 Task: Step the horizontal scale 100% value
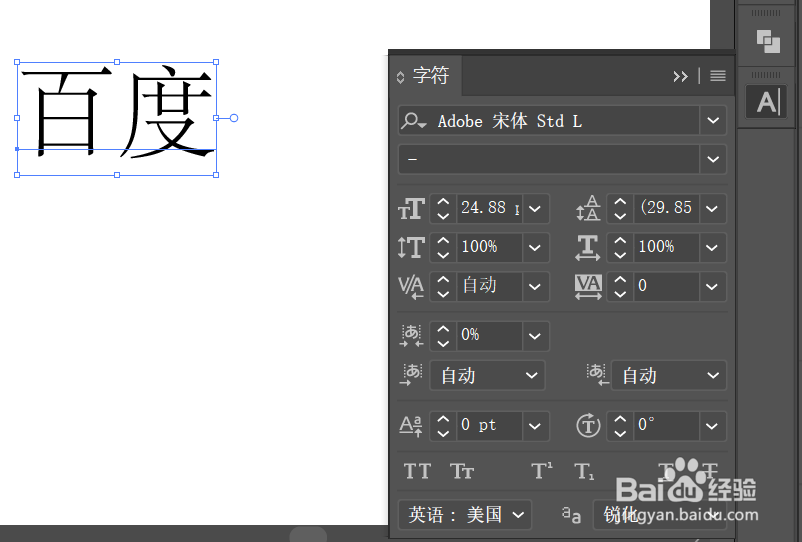point(620,247)
